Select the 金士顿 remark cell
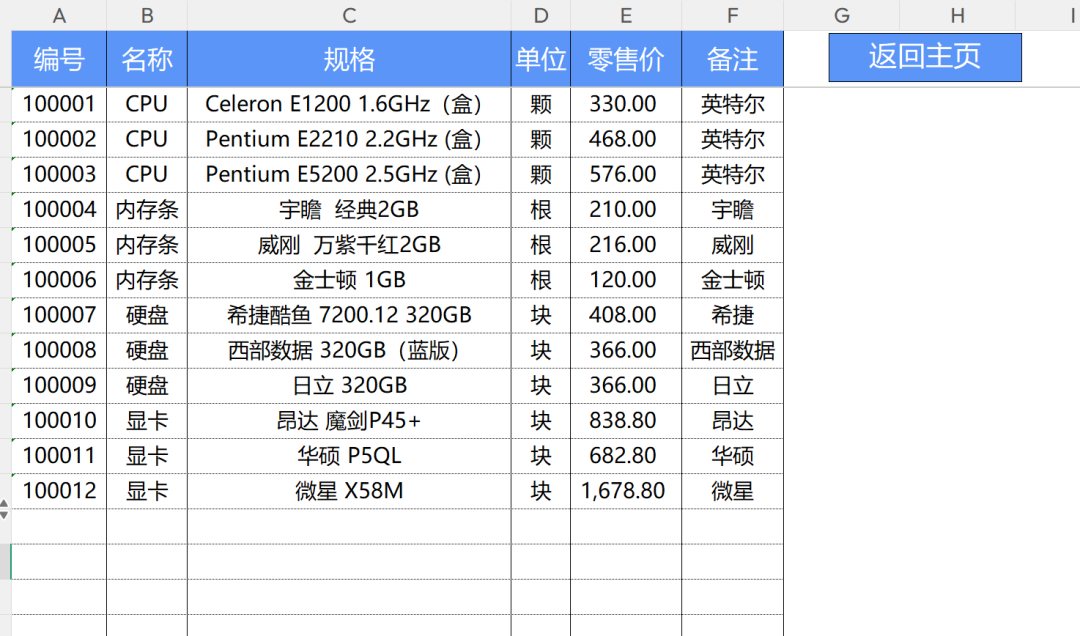 pos(732,280)
